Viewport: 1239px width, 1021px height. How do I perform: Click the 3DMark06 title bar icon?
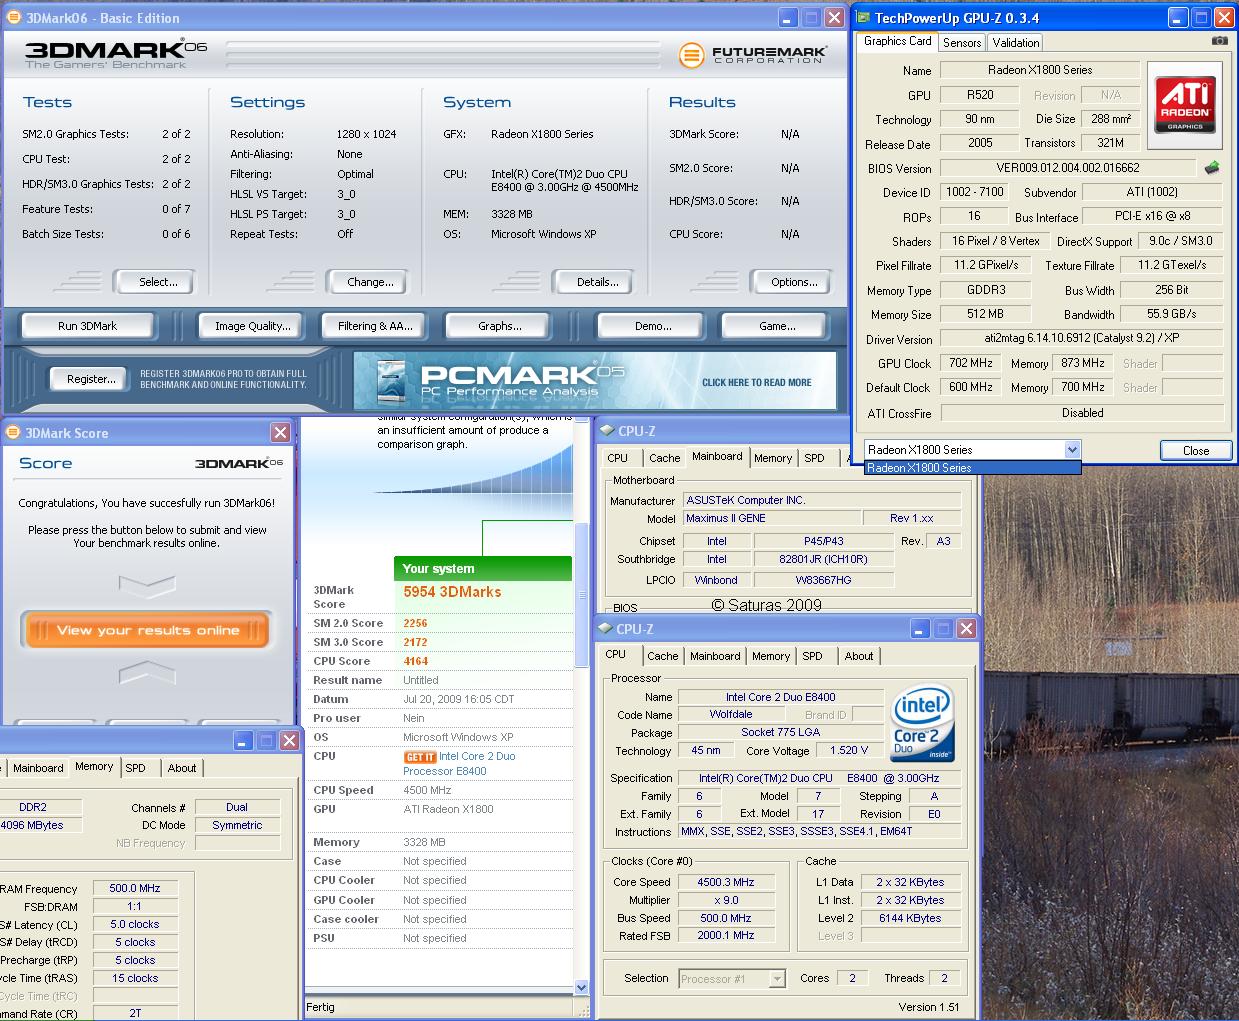12,17
